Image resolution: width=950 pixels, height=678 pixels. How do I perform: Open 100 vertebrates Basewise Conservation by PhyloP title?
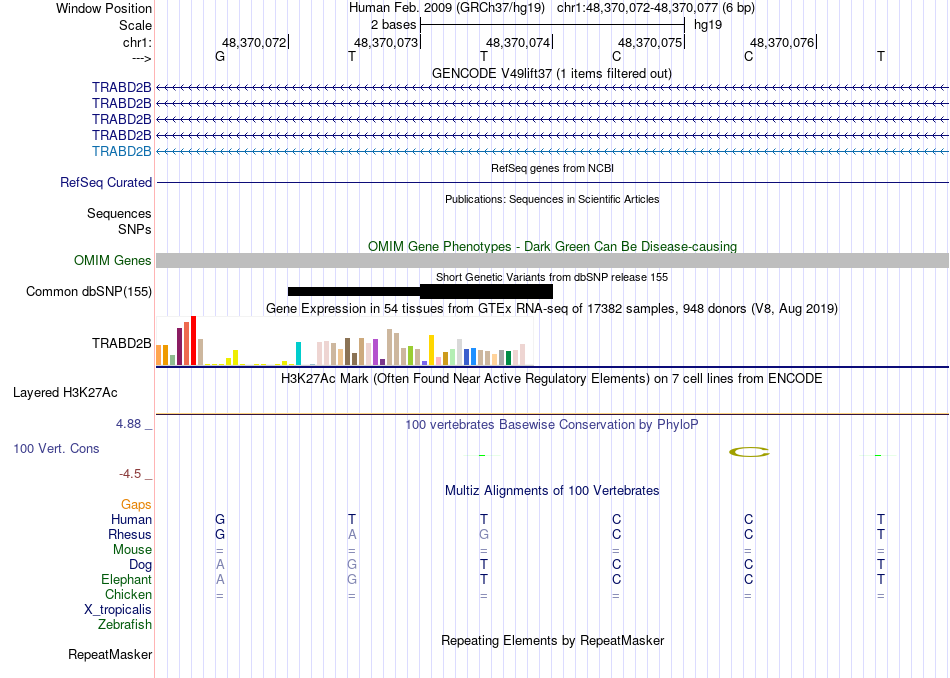click(x=551, y=425)
